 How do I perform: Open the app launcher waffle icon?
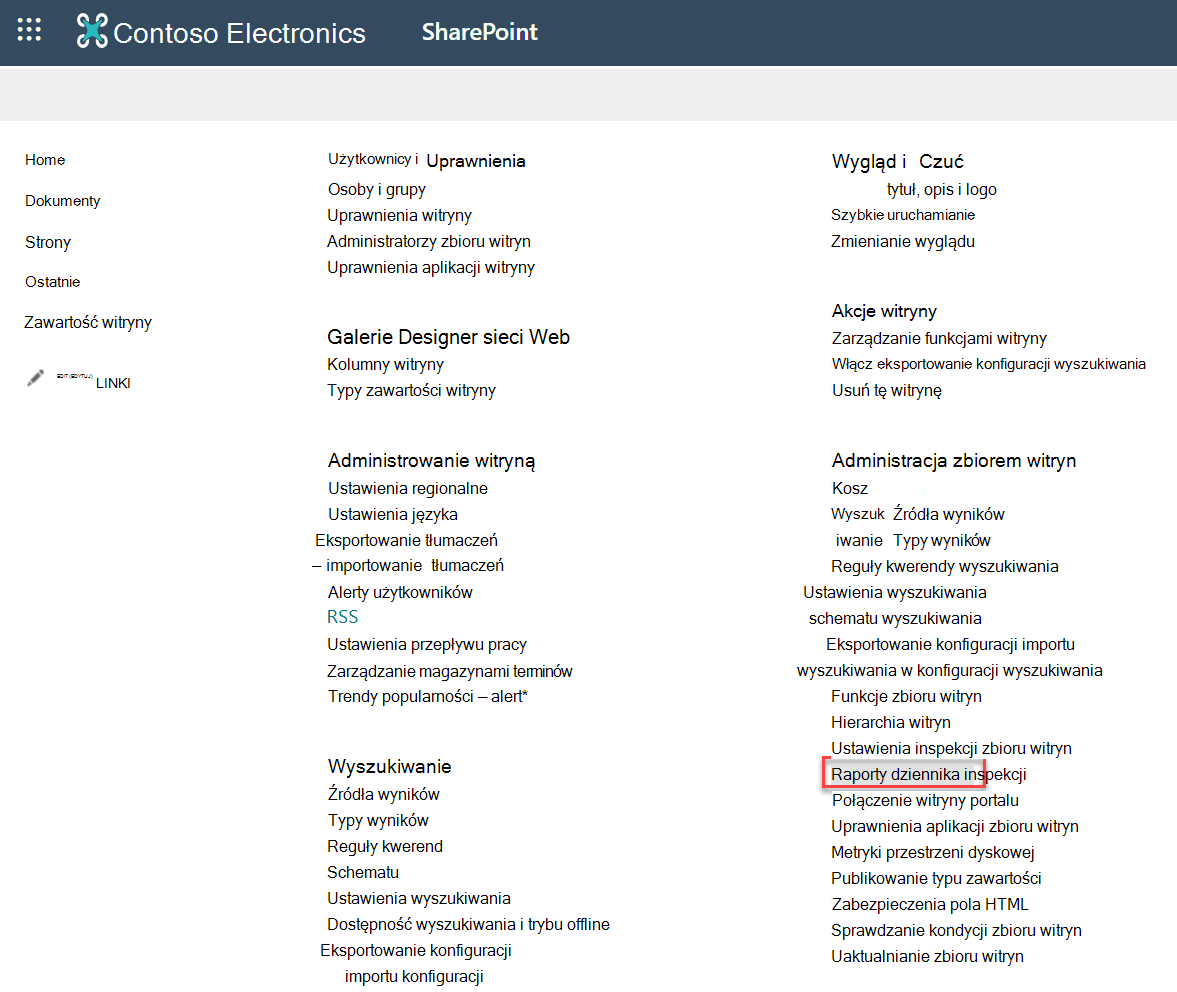[x=29, y=30]
